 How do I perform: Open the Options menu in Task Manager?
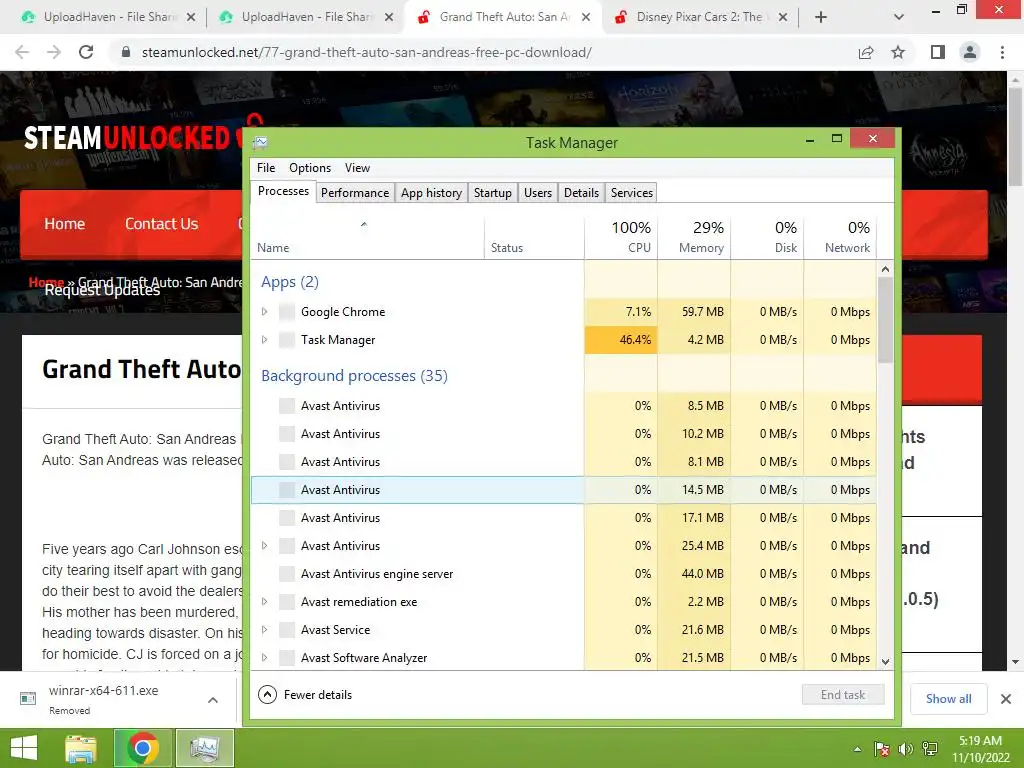pyautogui.click(x=310, y=168)
